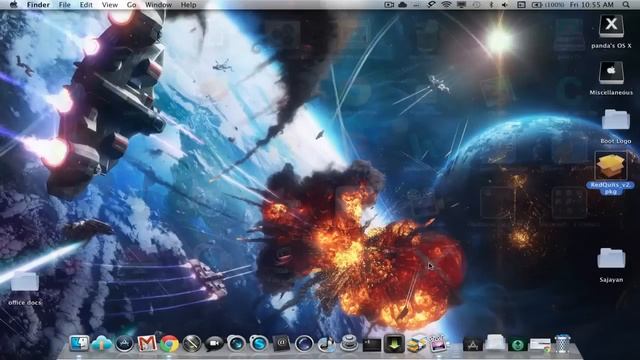Open Finder from the dock

79,344
